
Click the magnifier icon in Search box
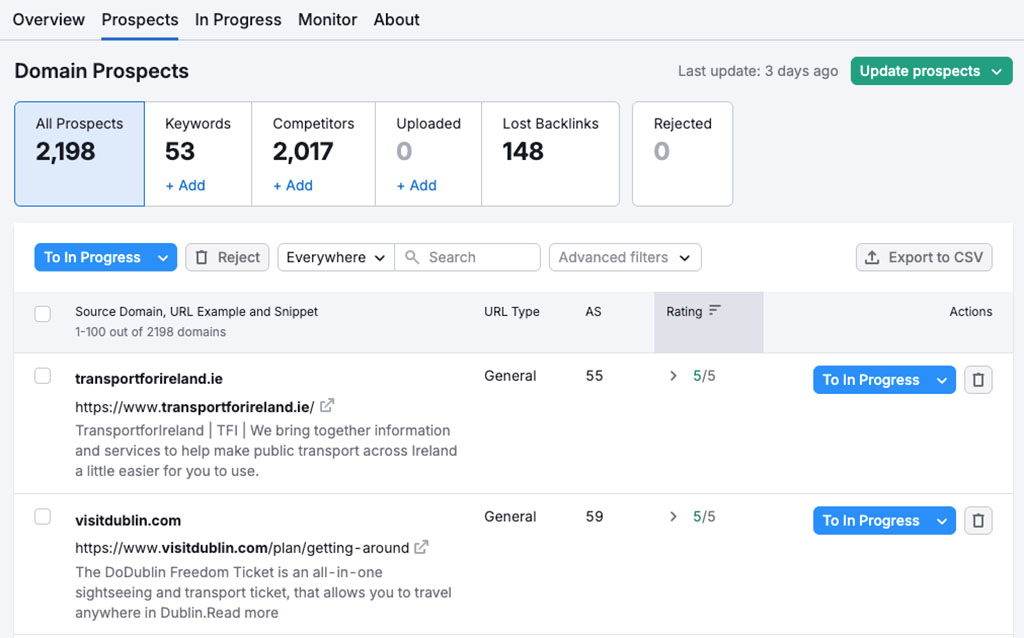pos(411,257)
